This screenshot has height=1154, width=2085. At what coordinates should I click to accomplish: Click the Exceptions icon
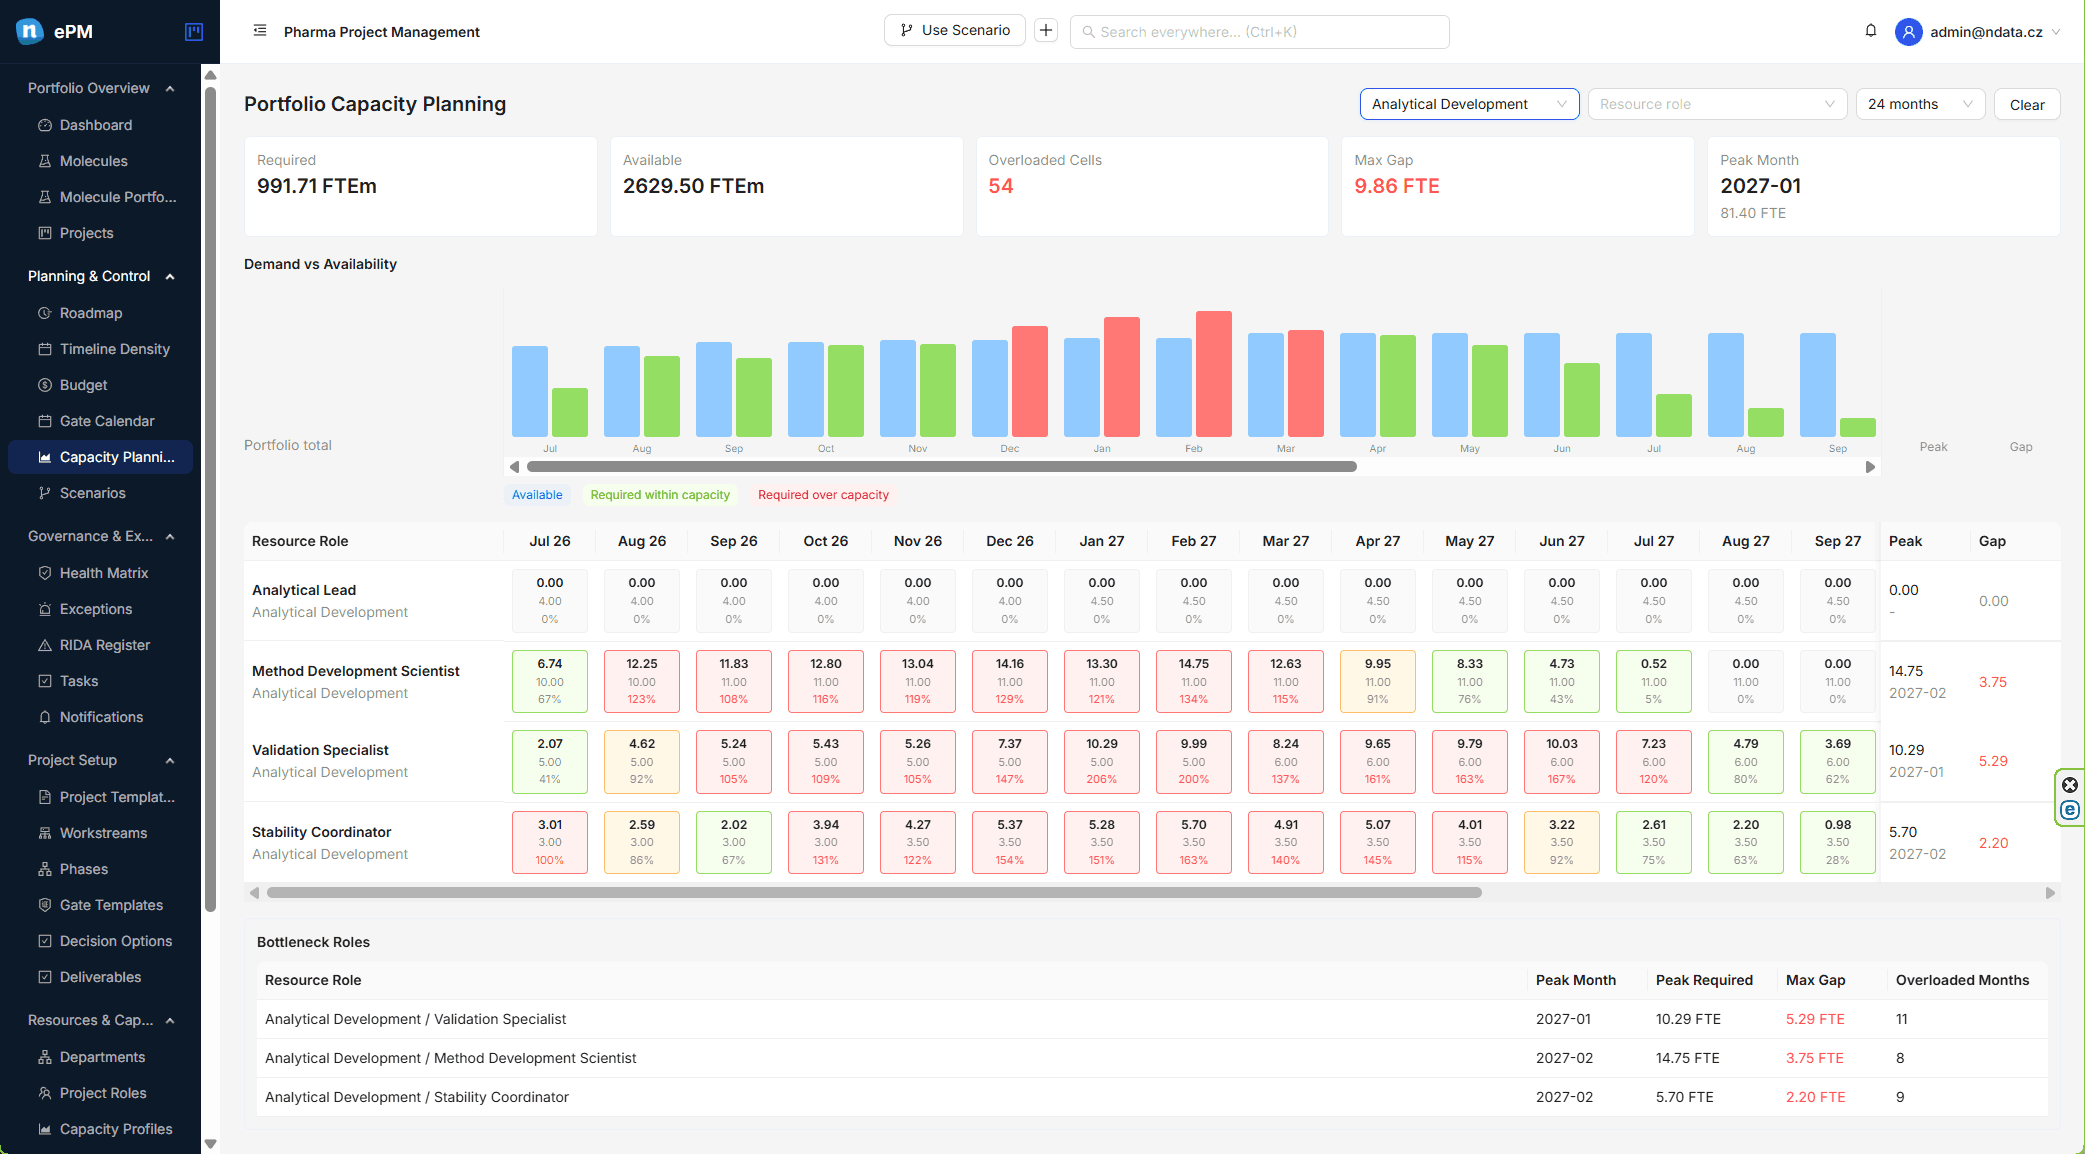click(x=45, y=609)
